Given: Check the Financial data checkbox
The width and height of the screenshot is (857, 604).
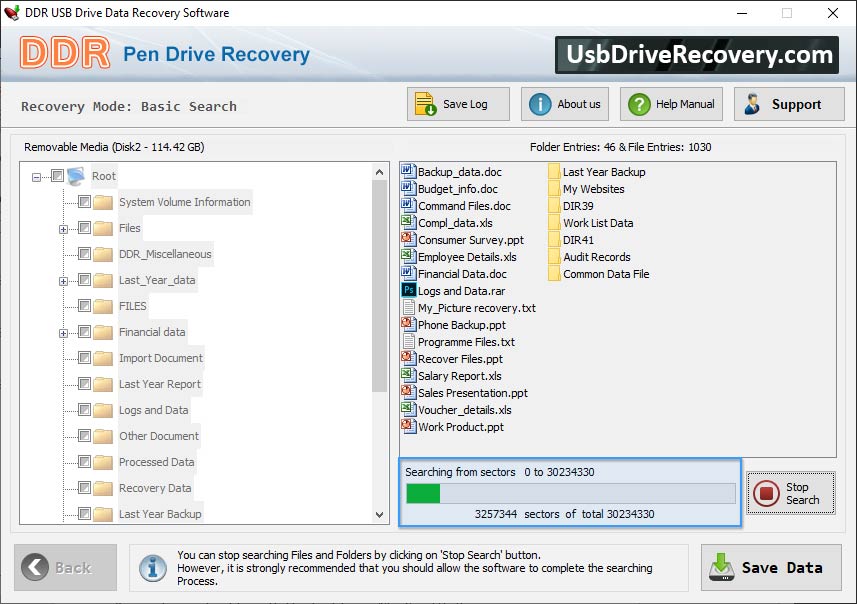Looking at the screenshot, I should coord(84,332).
